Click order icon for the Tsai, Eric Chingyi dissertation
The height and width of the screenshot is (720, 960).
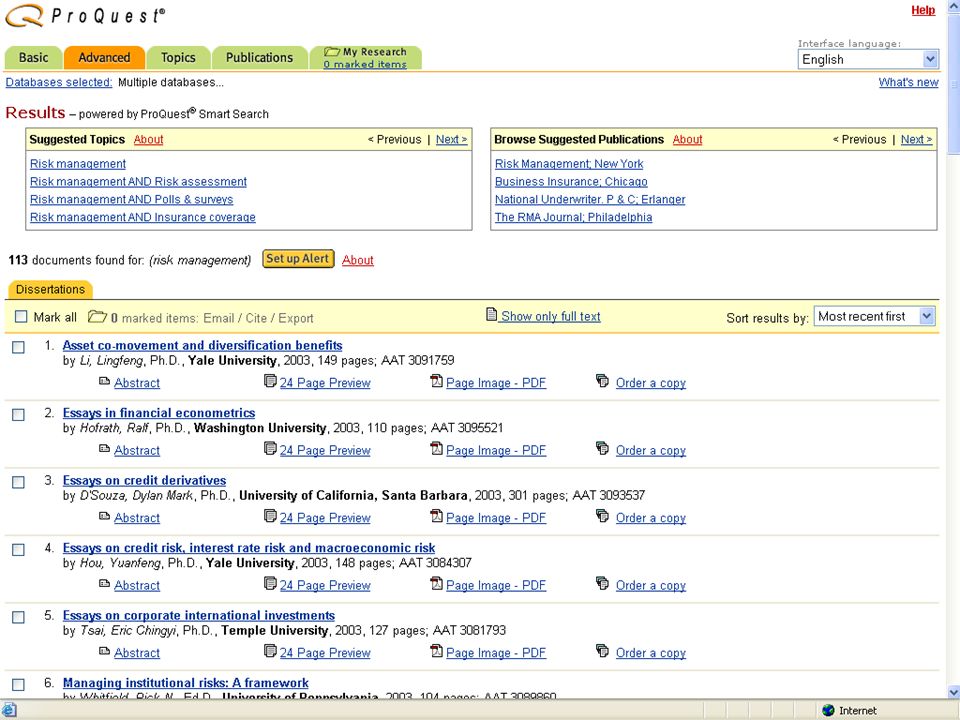tap(602, 651)
